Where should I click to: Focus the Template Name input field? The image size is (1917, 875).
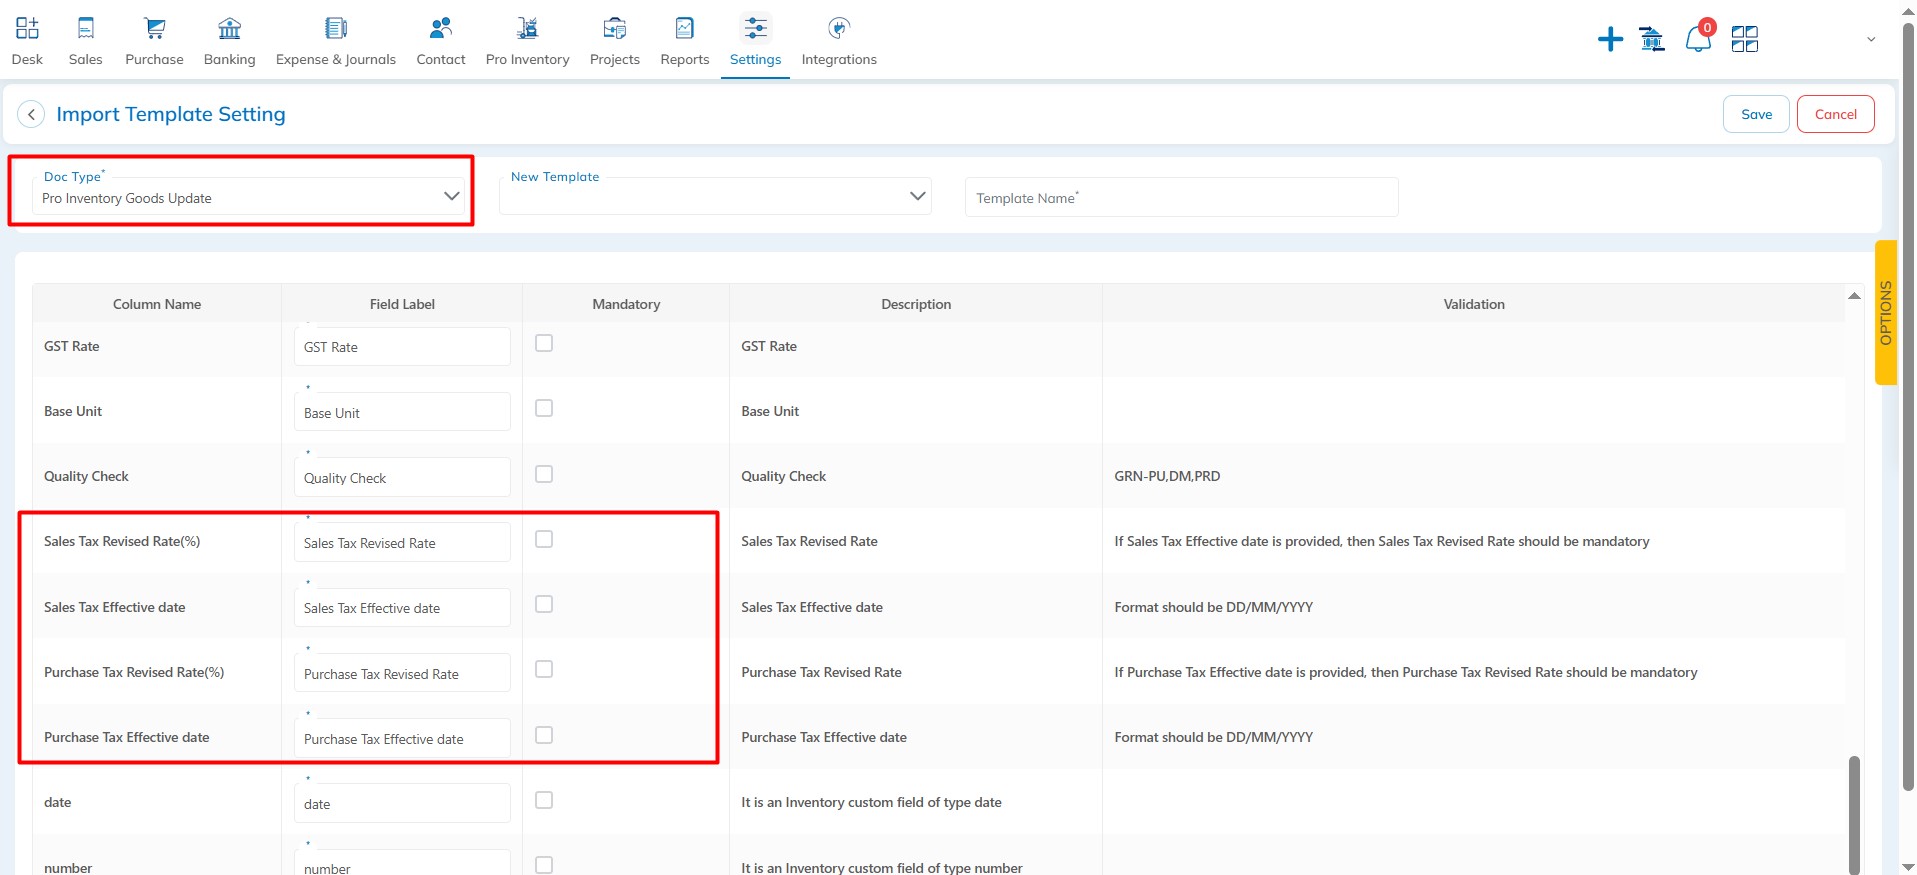point(1181,198)
